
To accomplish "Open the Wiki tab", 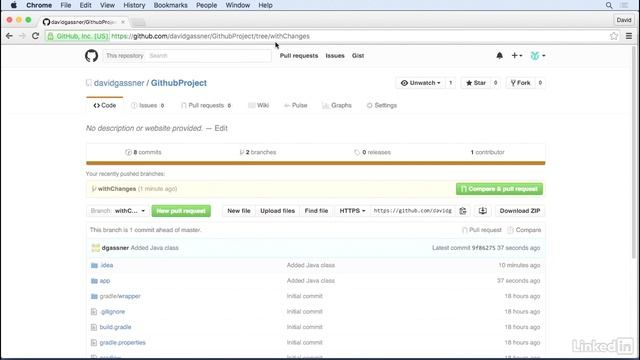I will pos(258,105).
